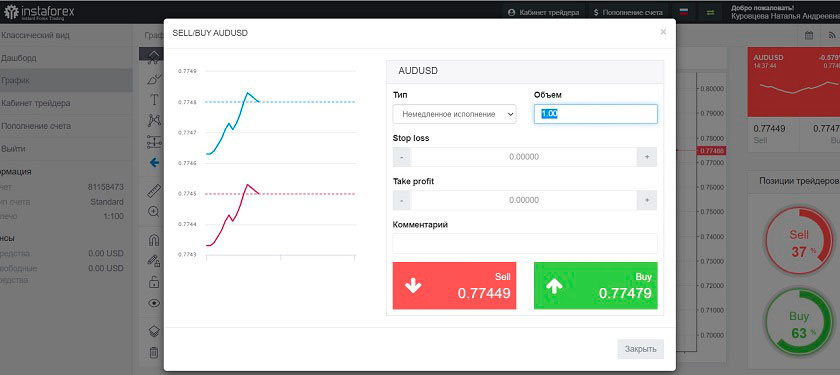Click the green Buy 0.77479 button

click(x=596, y=286)
